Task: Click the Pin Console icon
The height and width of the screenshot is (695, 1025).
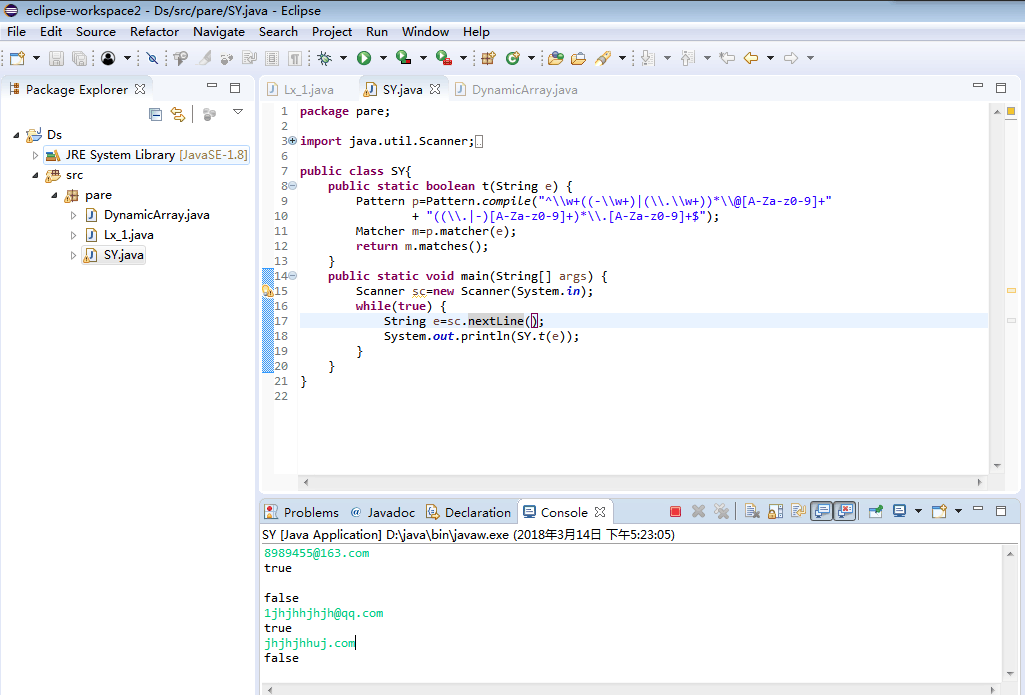Action: [x=875, y=511]
